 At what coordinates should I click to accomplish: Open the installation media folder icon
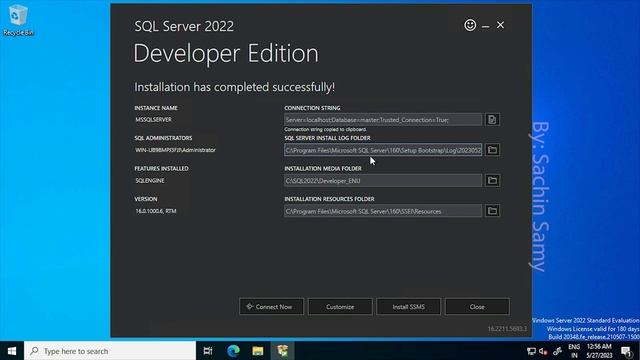[x=492, y=180]
